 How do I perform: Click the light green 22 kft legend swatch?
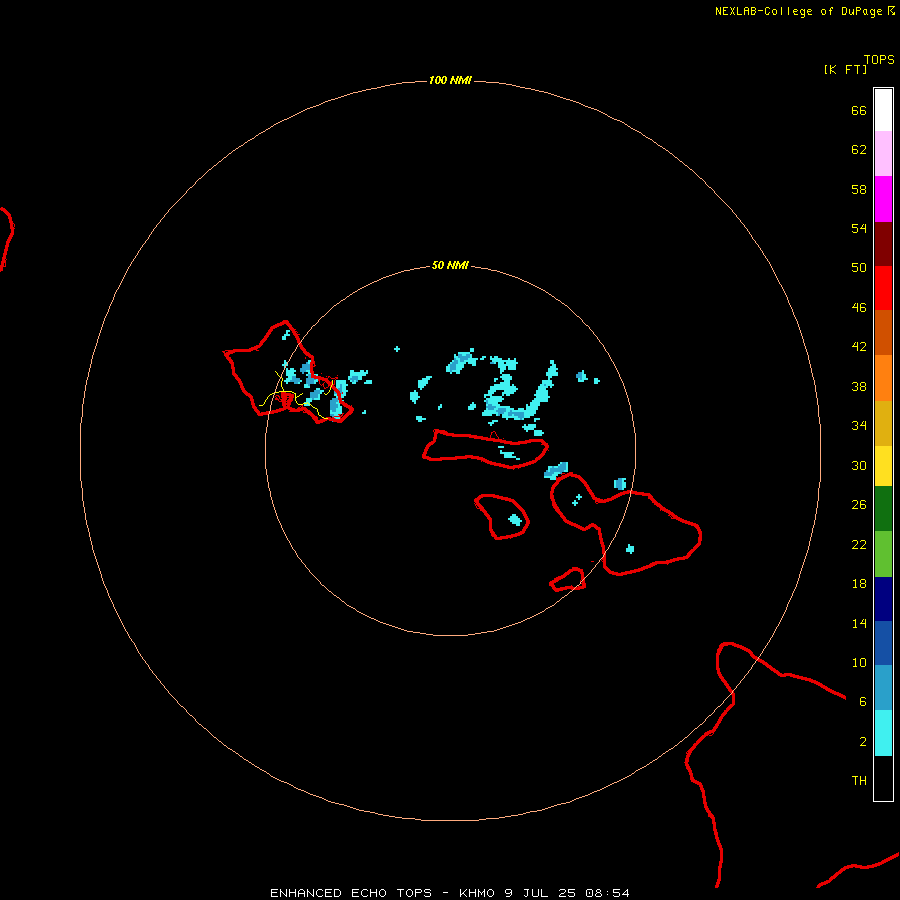[883, 554]
